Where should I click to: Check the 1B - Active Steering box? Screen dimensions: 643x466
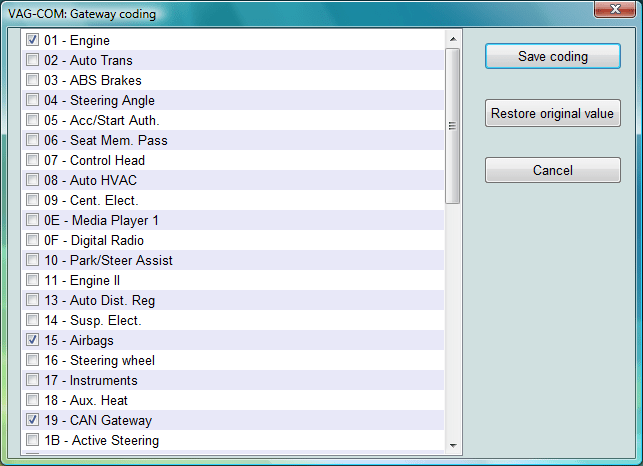pyautogui.click(x=32, y=440)
